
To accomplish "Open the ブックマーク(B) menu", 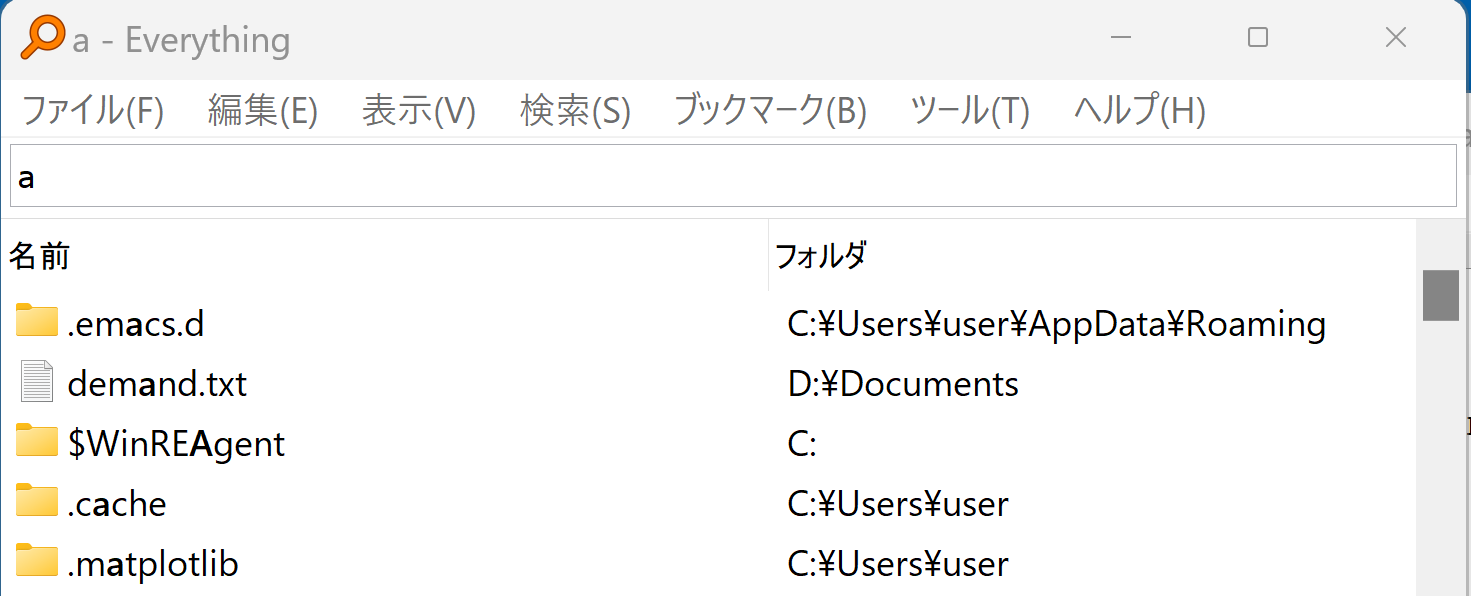I will [x=770, y=110].
